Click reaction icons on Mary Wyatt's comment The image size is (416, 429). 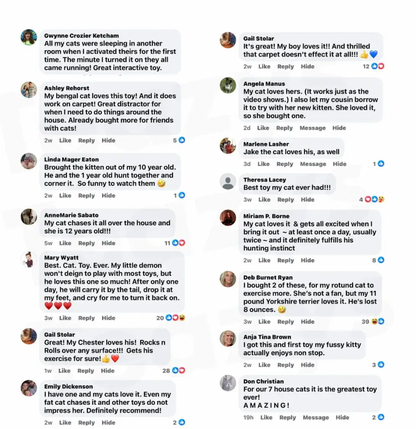pyautogui.click(x=175, y=318)
